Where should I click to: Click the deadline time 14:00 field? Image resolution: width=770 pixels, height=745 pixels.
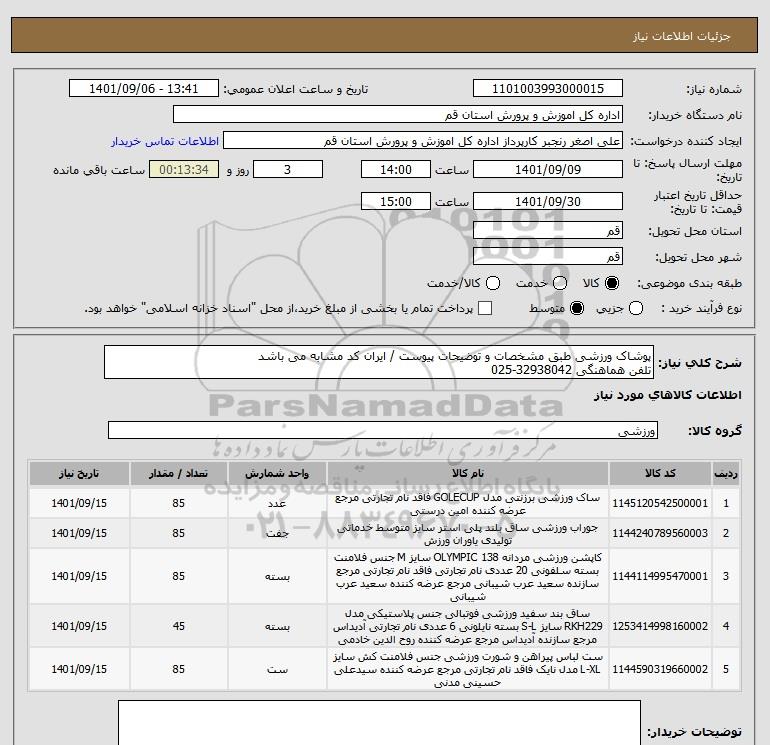point(396,170)
